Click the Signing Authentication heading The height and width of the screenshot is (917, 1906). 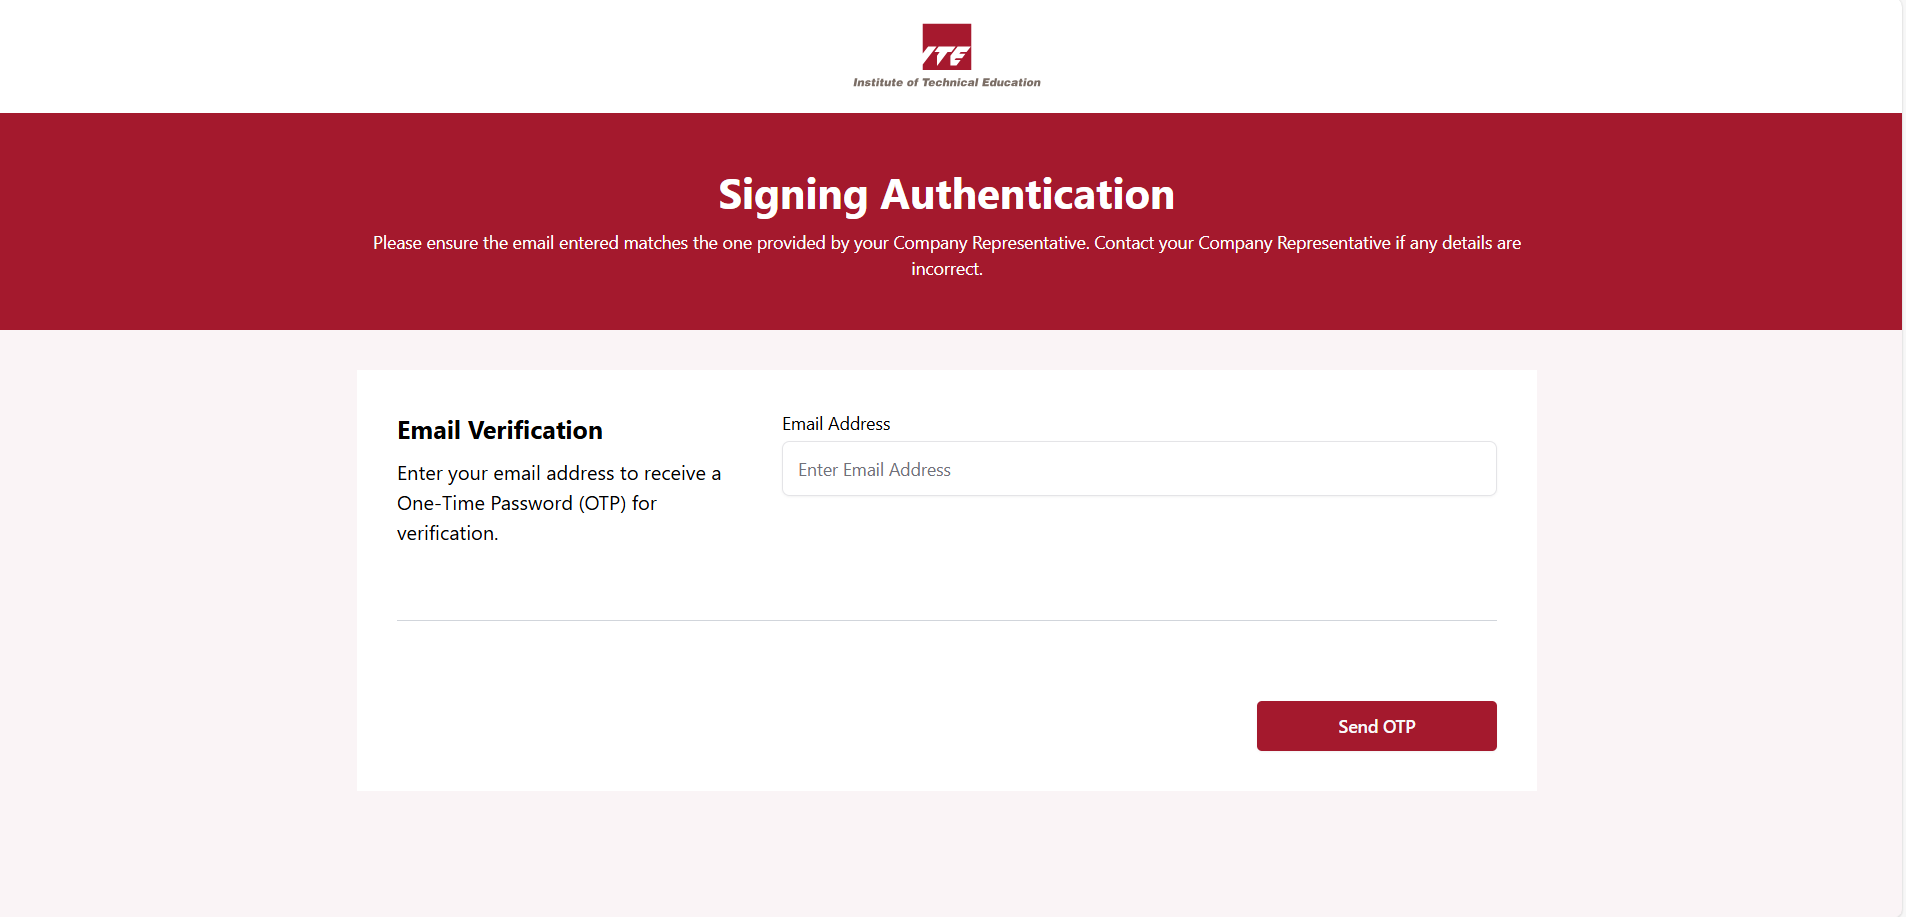click(x=946, y=194)
